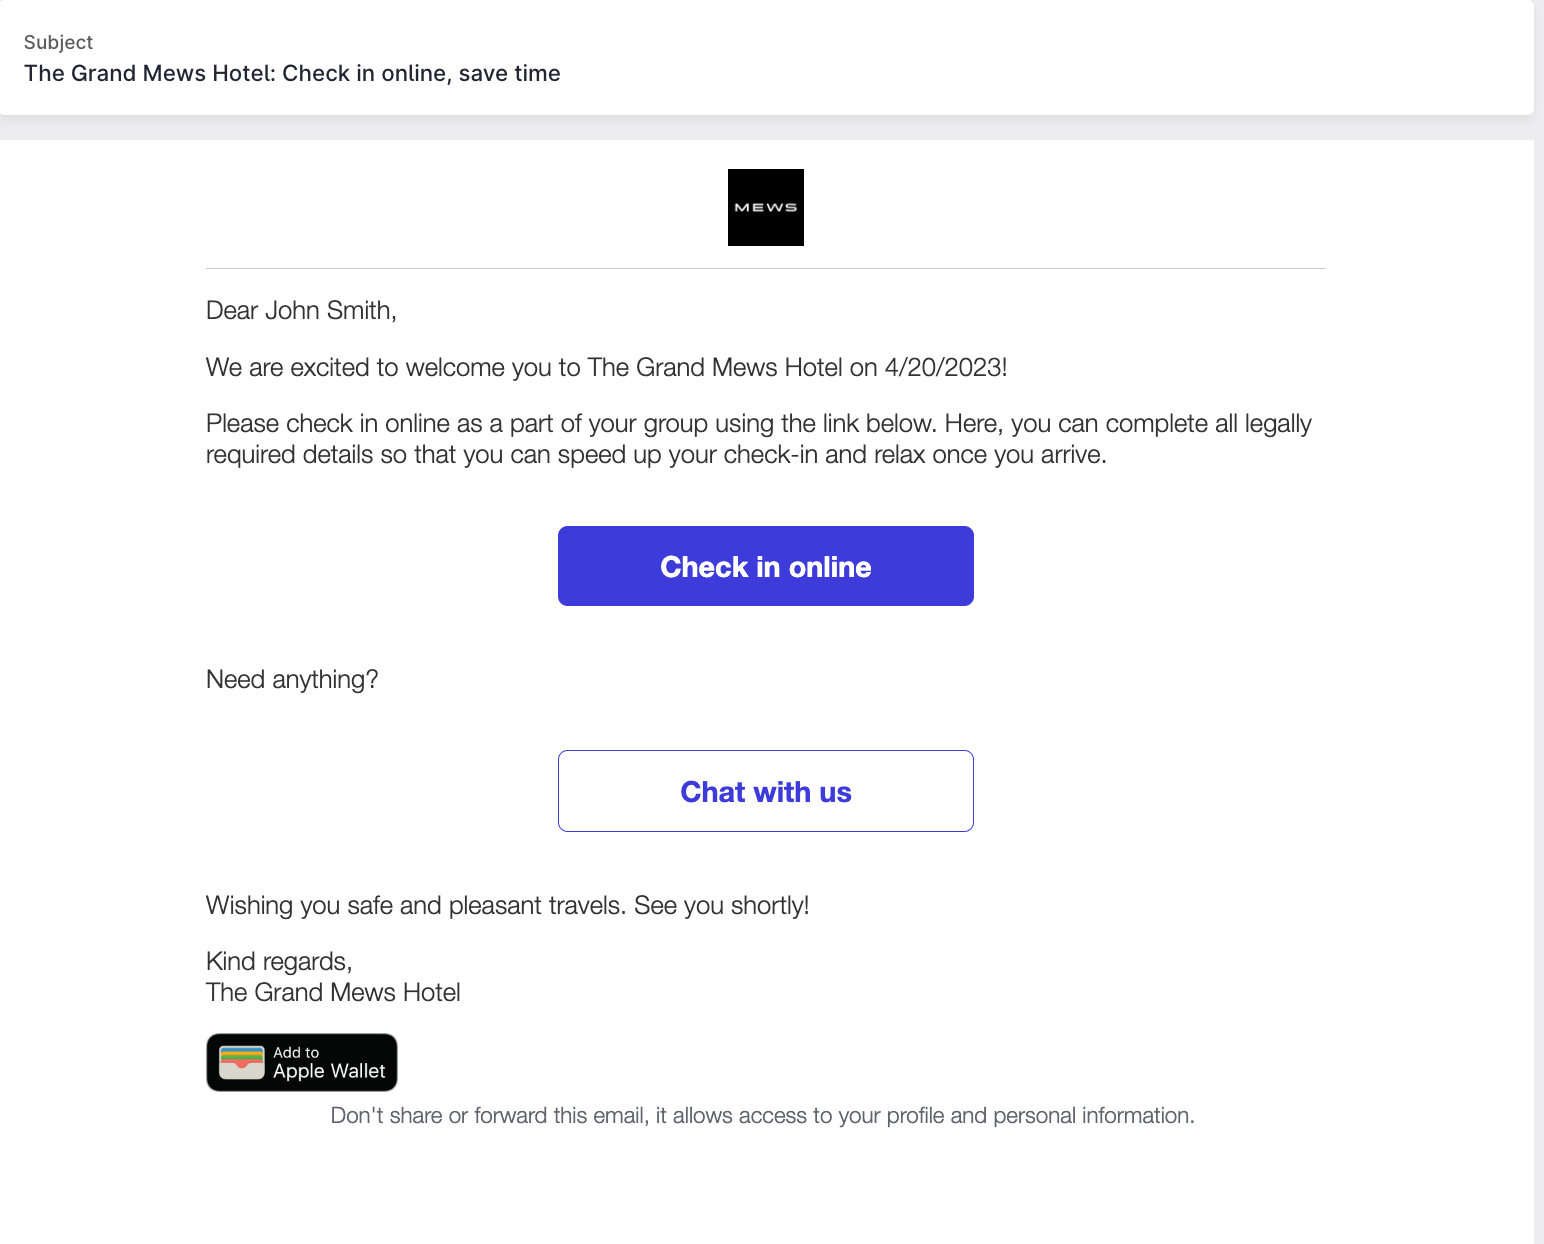Click the Add to text in wallet badge
1544x1244 pixels.
[296, 1052]
